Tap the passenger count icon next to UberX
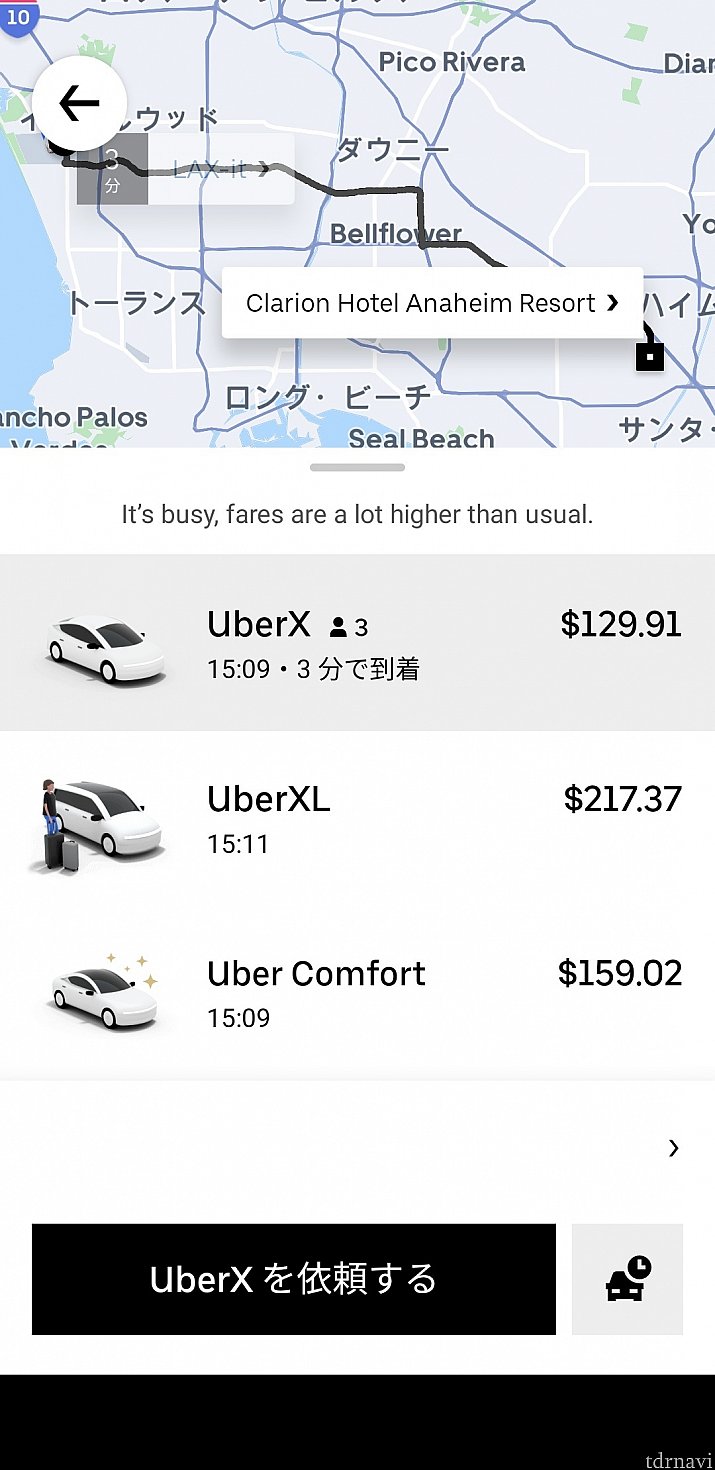This screenshot has height=1470, width=715. (337, 626)
